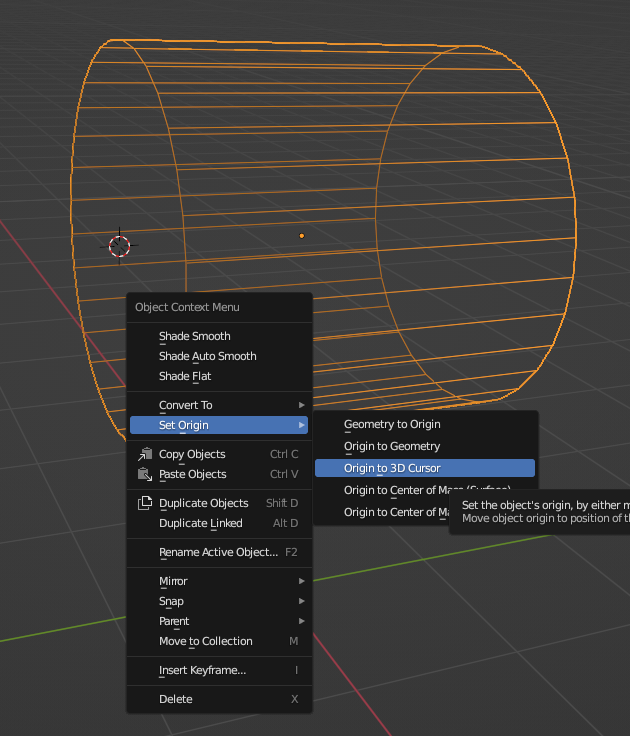This screenshot has width=630, height=736.
Task: Choose Move to Collection
Action: [219, 641]
